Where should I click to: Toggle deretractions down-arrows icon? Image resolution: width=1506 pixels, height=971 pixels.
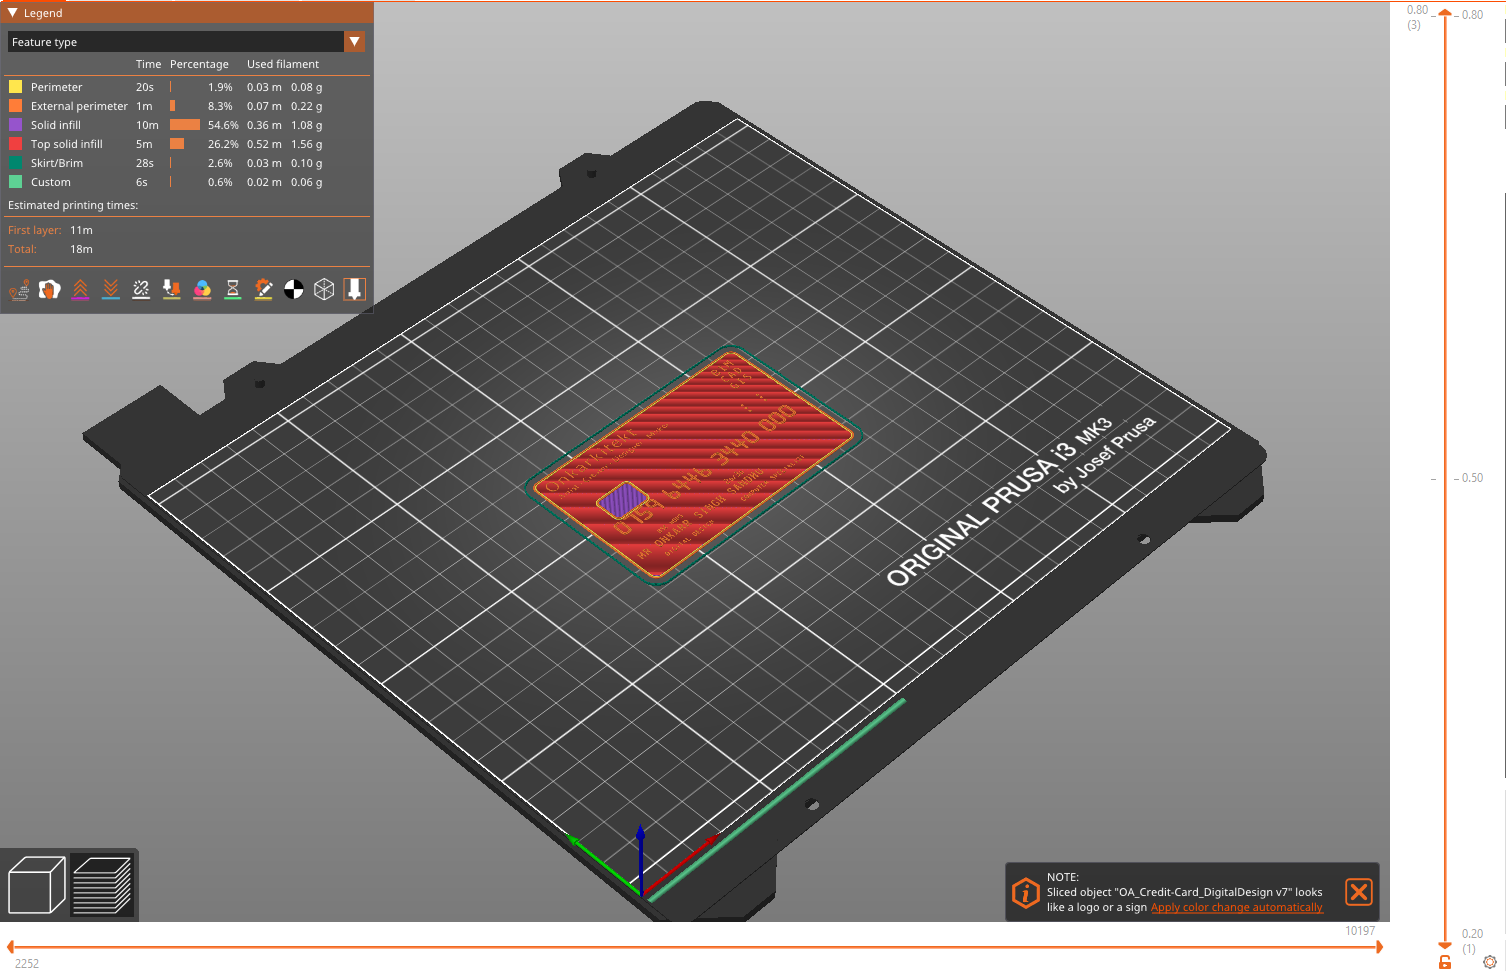pos(111,290)
